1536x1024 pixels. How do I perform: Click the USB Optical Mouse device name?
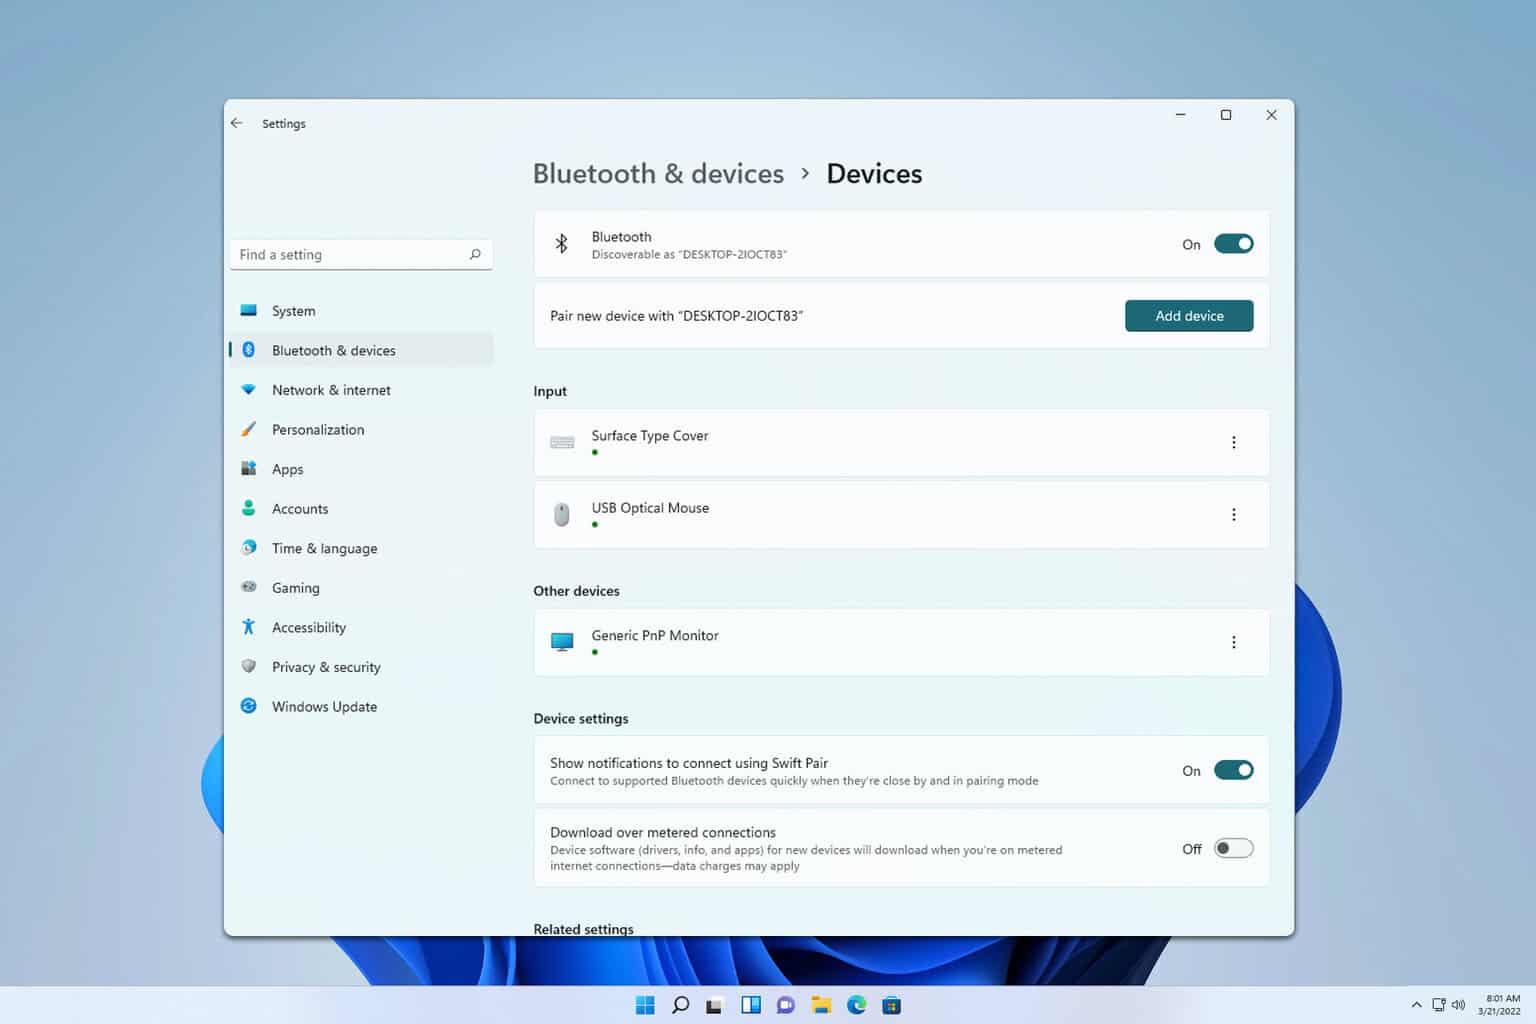tap(650, 507)
